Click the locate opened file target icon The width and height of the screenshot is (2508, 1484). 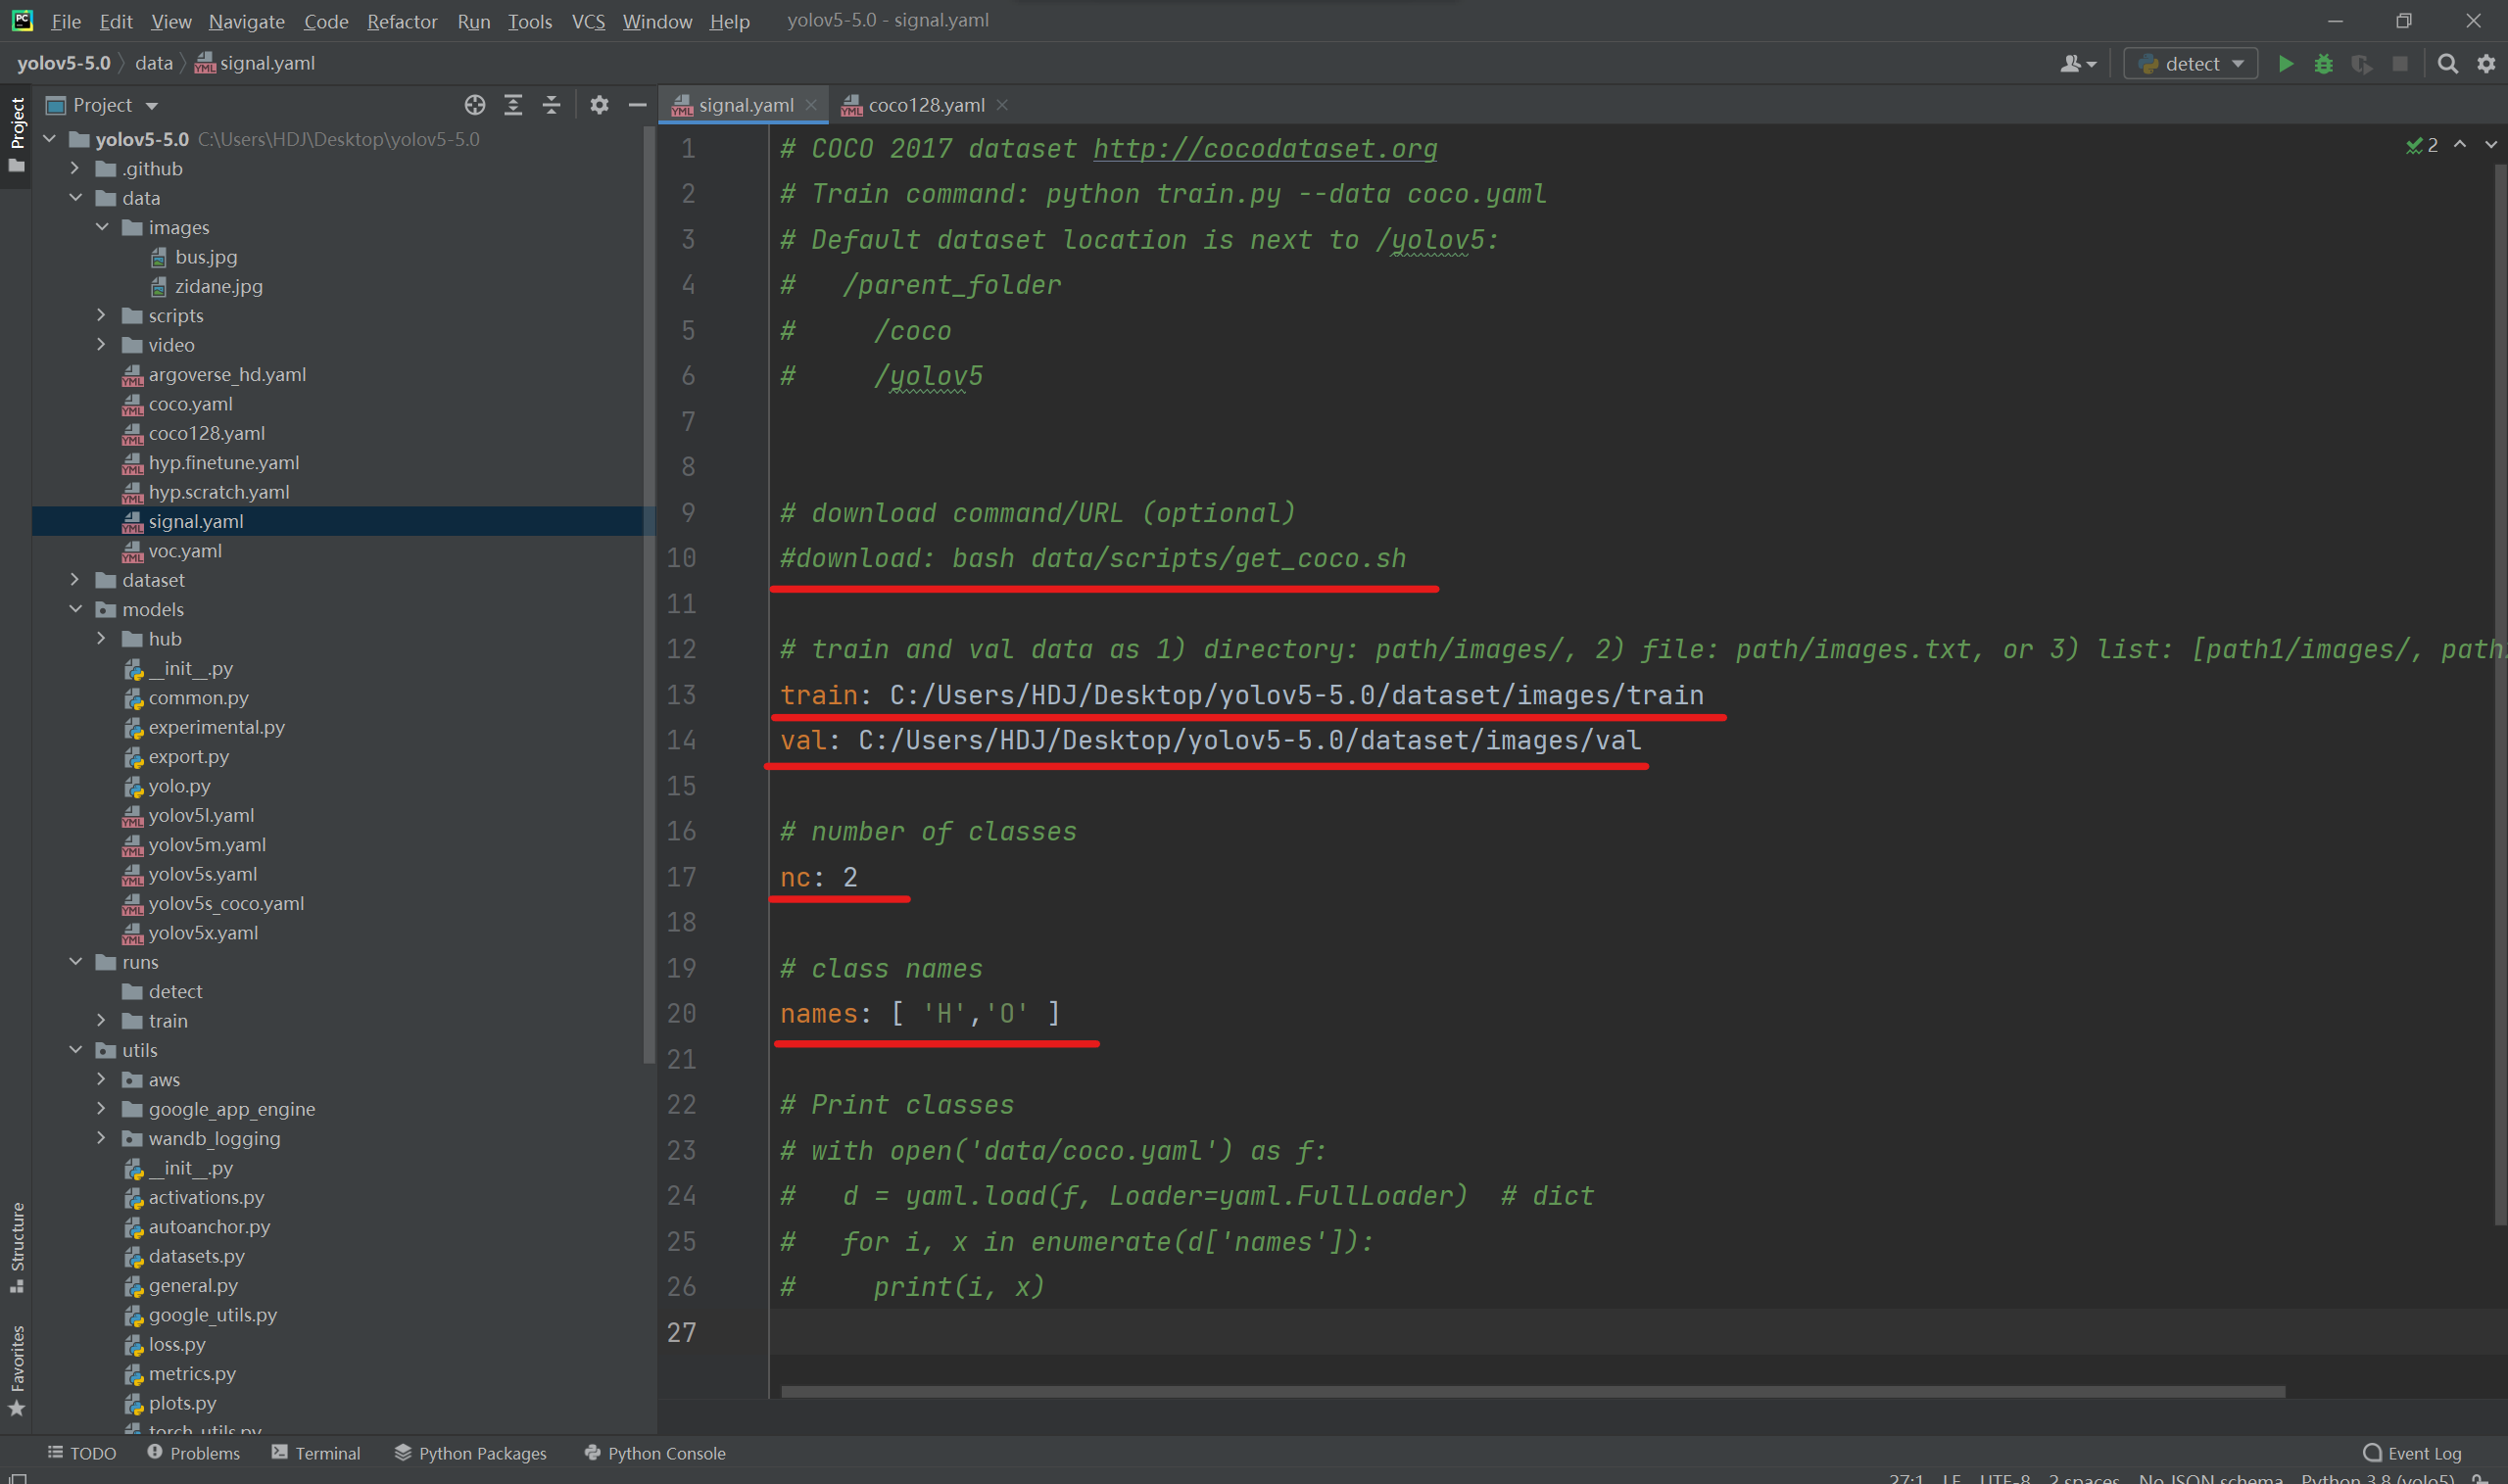click(475, 105)
